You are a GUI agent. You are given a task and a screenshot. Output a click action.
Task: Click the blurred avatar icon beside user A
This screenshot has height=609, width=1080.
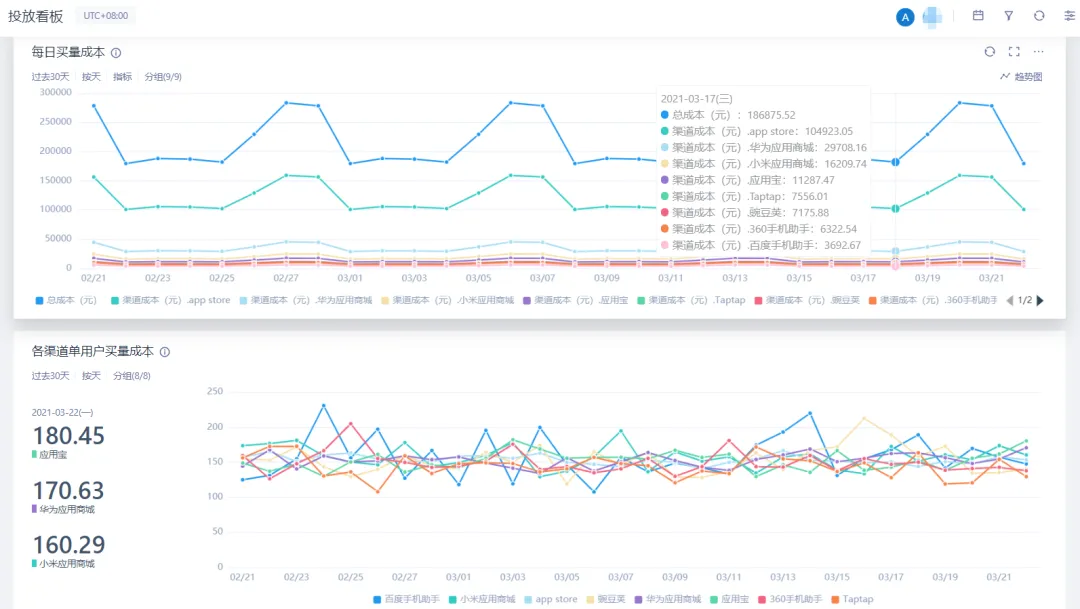[x=932, y=17]
